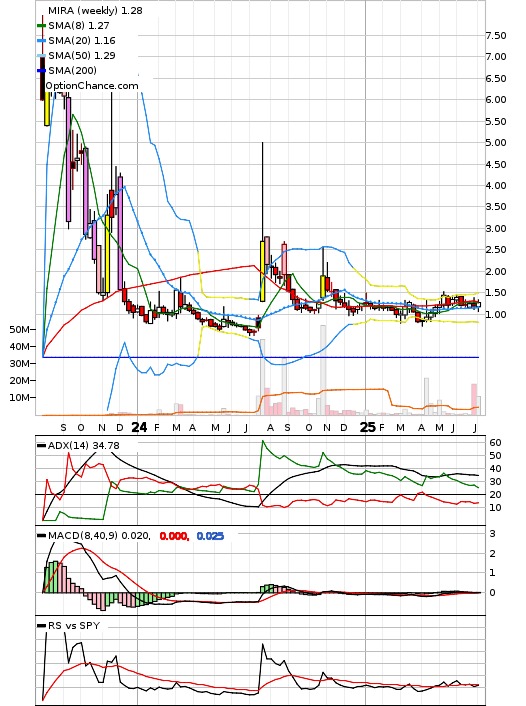Click the MACD(8,40,9) indicator label

coord(82,536)
